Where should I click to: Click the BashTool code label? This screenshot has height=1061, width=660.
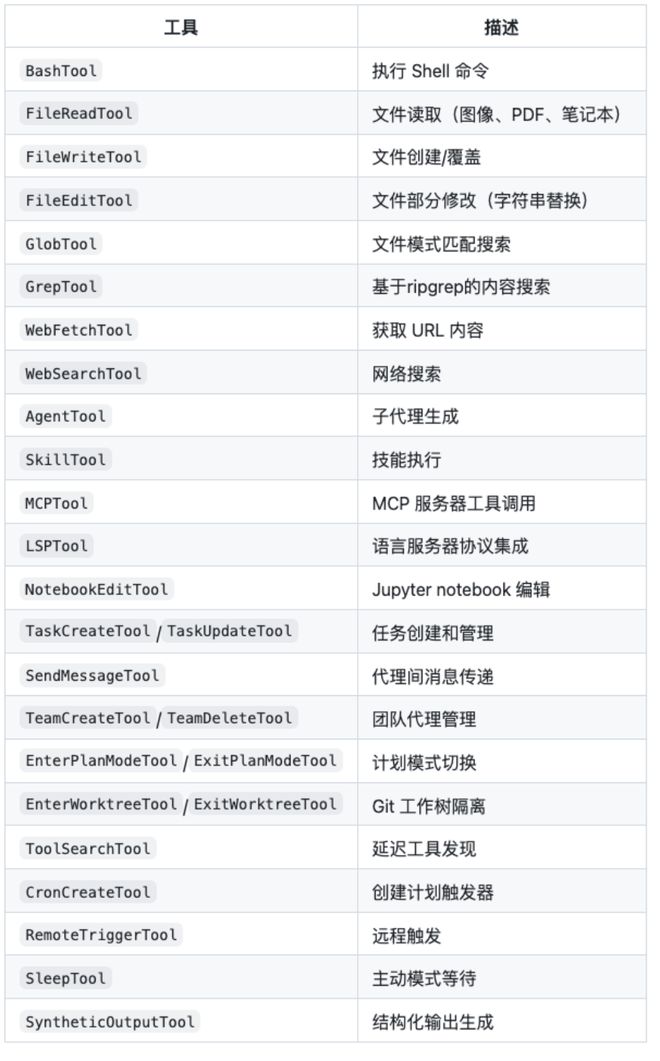pos(61,71)
